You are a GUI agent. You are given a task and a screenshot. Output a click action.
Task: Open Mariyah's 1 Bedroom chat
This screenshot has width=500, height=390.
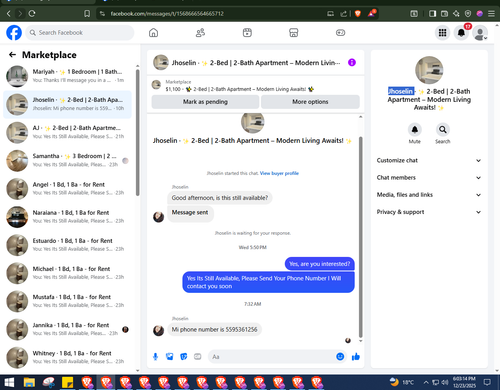pos(67,76)
